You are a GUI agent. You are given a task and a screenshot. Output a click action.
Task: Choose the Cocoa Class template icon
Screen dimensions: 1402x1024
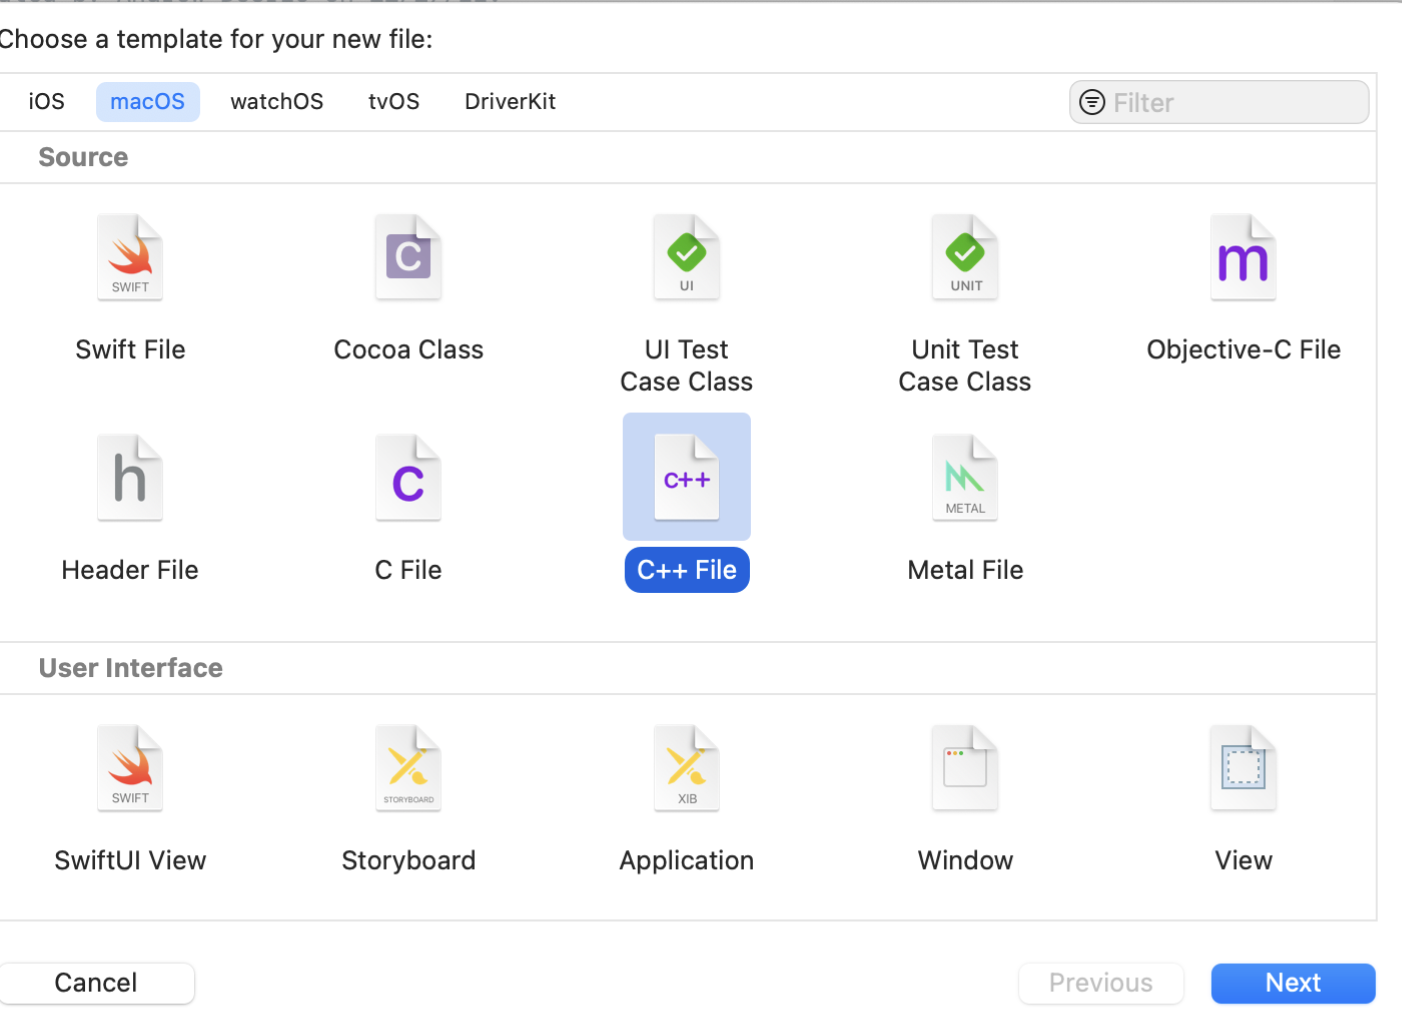pyautogui.click(x=408, y=258)
